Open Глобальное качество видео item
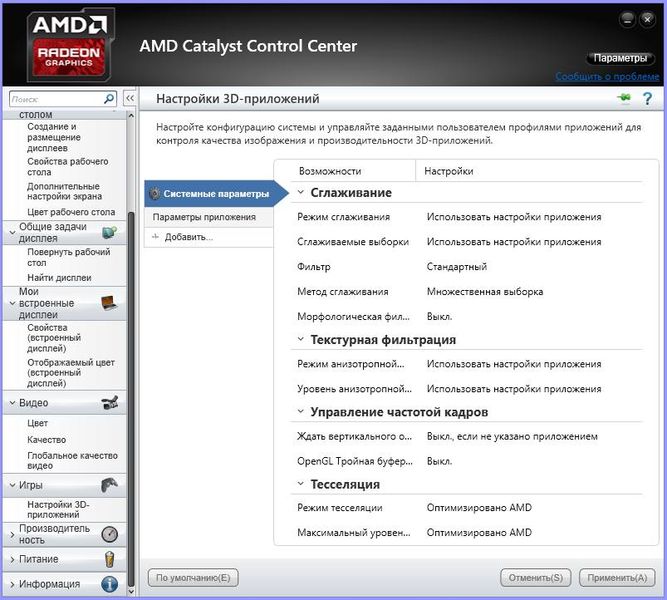This screenshot has height=600, width=667. [x=72, y=460]
